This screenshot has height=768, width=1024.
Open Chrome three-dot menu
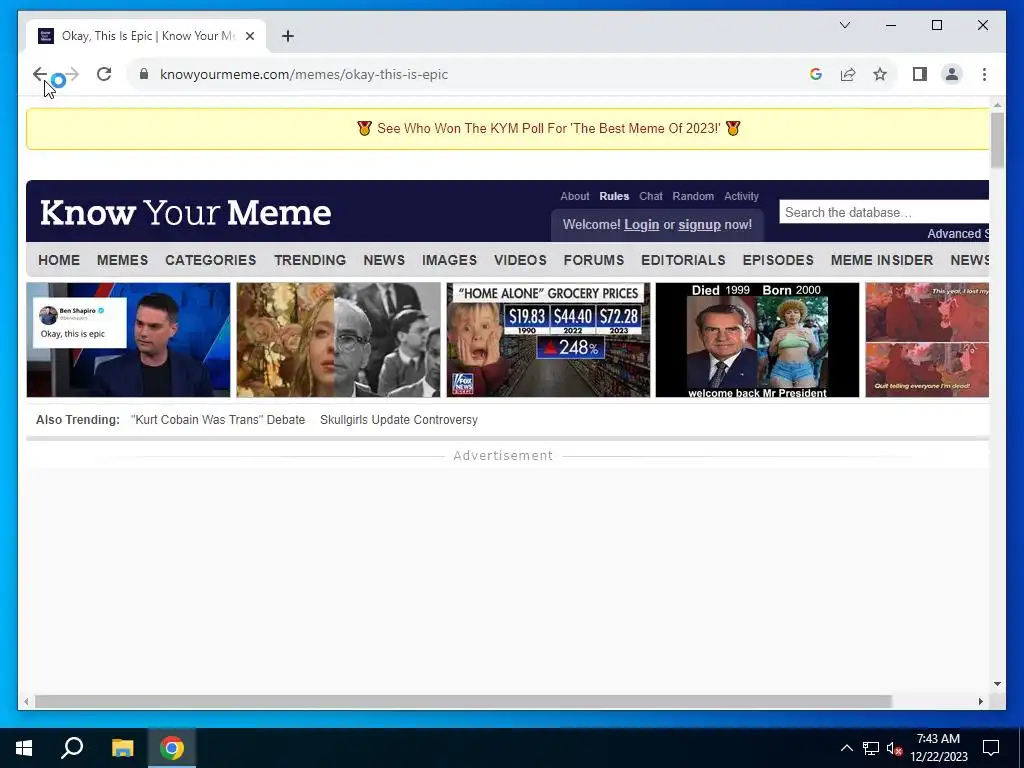click(x=984, y=74)
